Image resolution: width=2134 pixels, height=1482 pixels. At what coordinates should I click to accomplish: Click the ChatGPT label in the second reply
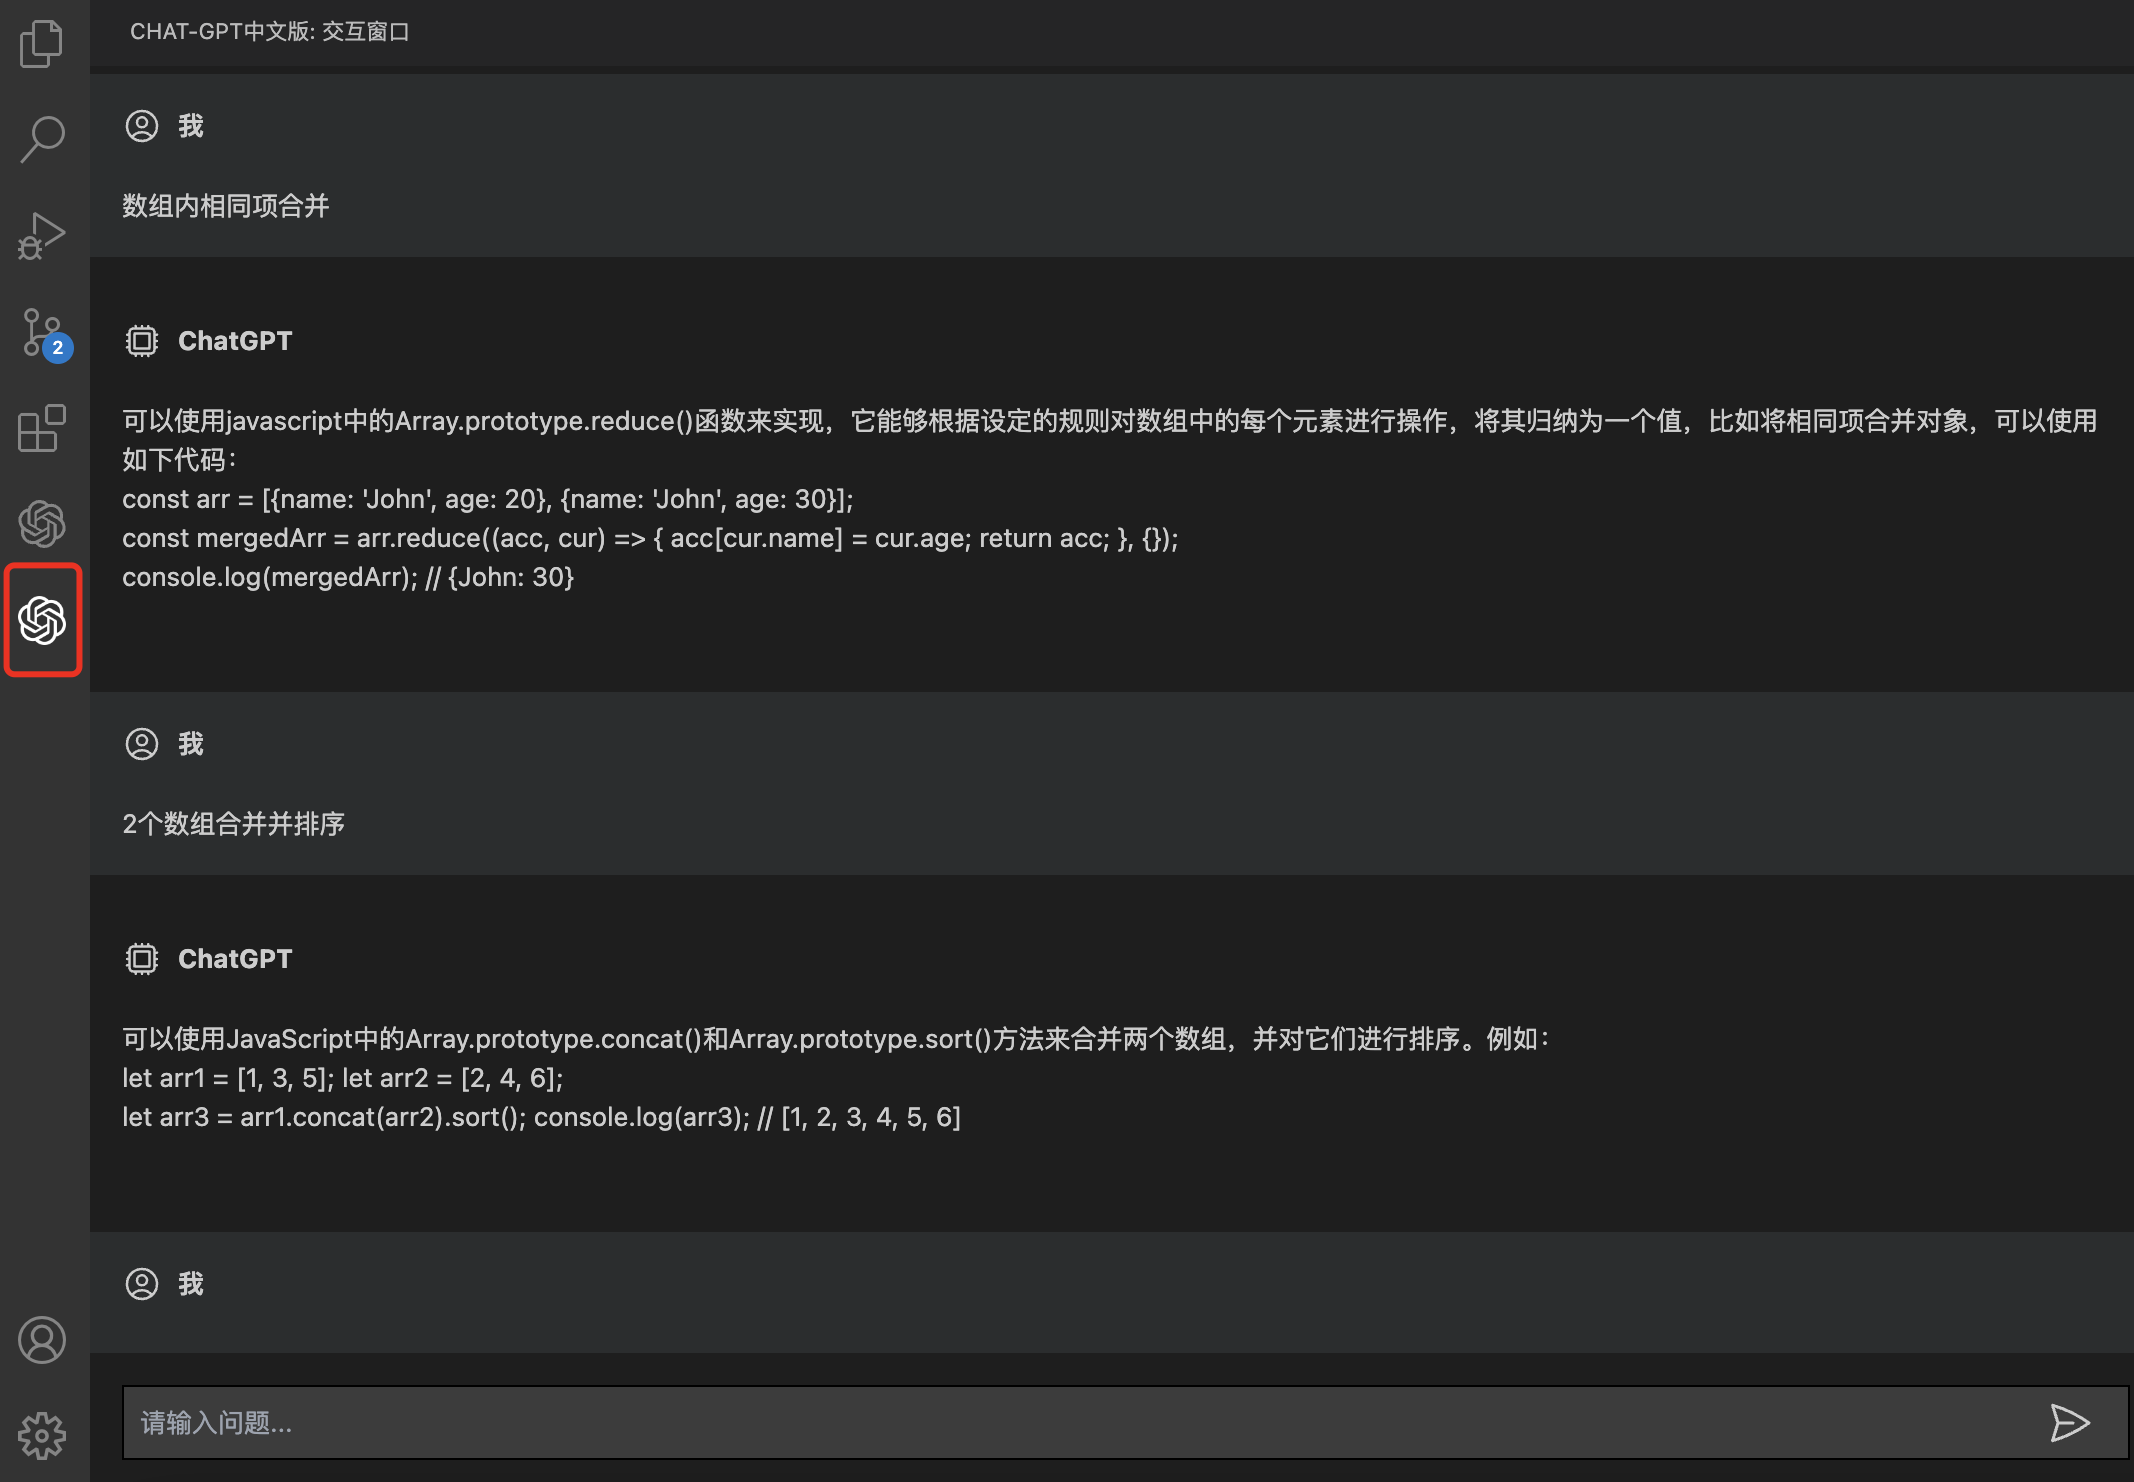click(x=235, y=959)
